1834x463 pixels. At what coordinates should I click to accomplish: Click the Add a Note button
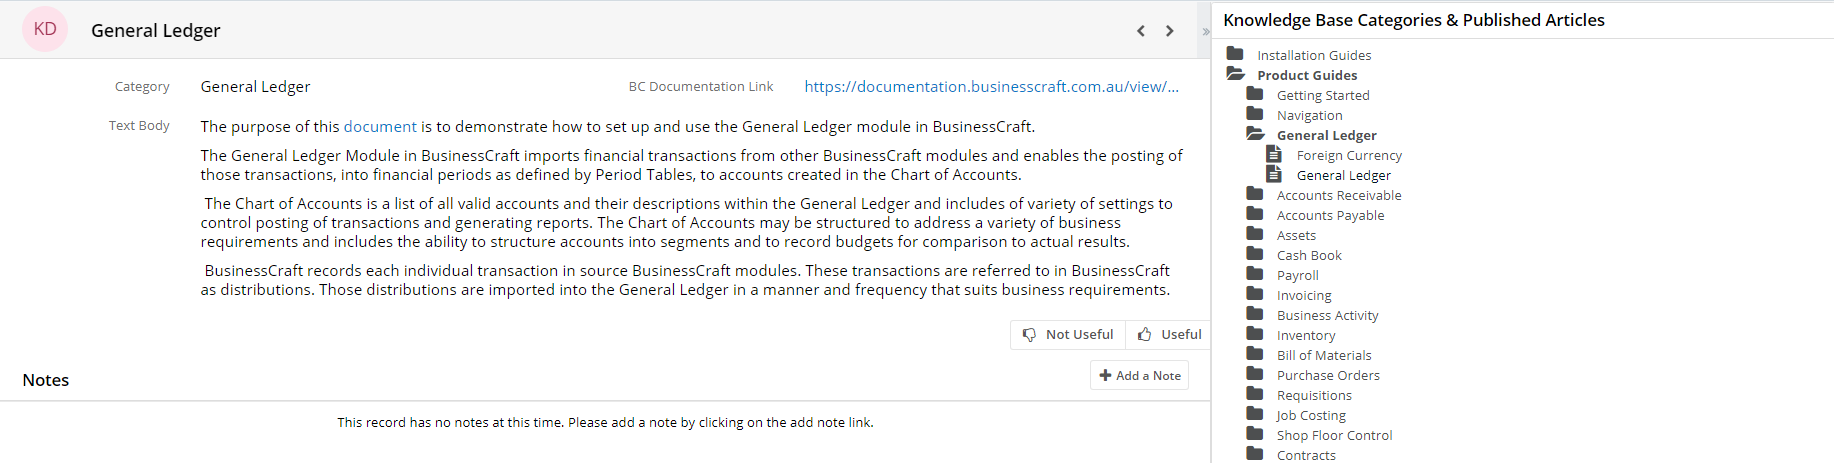click(x=1139, y=375)
